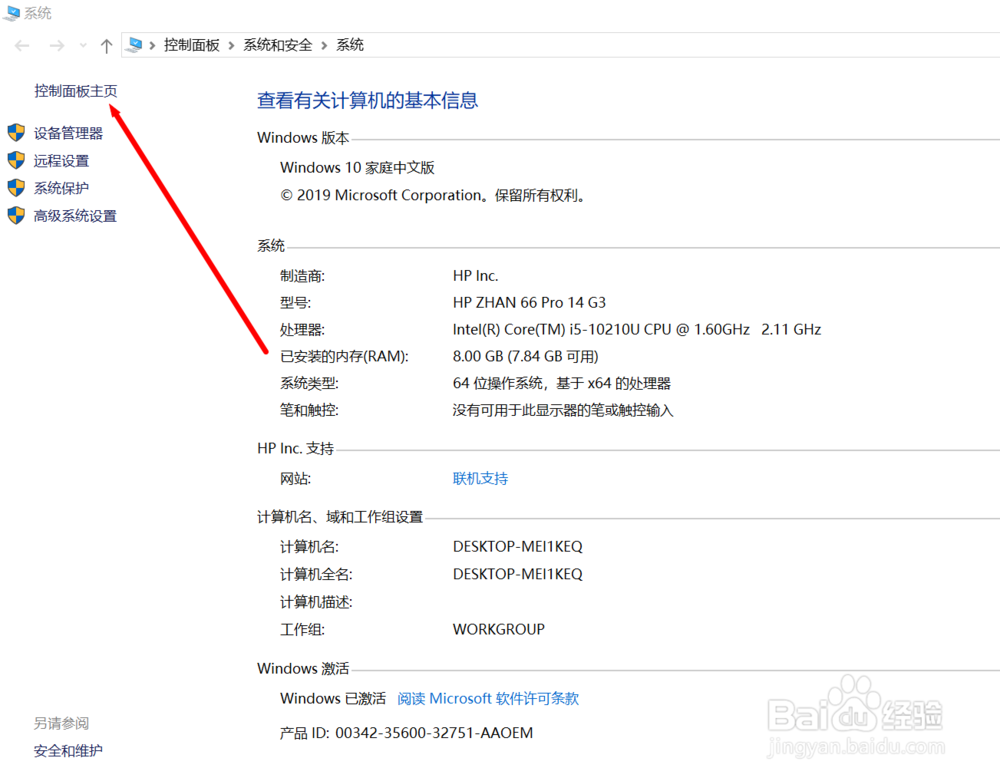Image resolution: width=1000 pixels, height=781 pixels.
Task: Navigate to 控制面板 via the breadcrumb
Action: pos(192,45)
